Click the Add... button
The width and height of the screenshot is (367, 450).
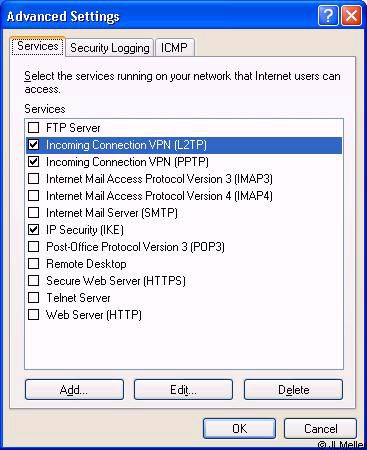[x=74, y=390]
